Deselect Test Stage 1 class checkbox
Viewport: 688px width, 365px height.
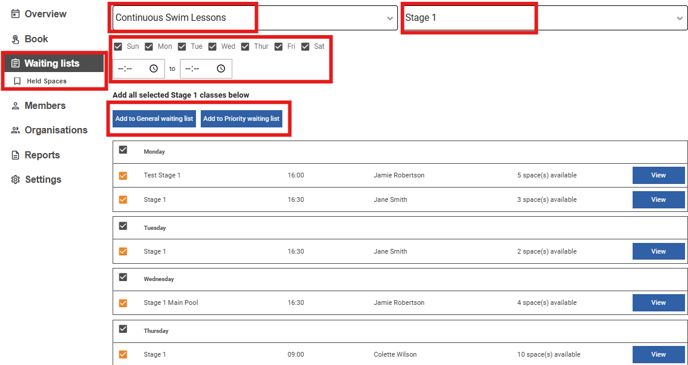[123, 175]
